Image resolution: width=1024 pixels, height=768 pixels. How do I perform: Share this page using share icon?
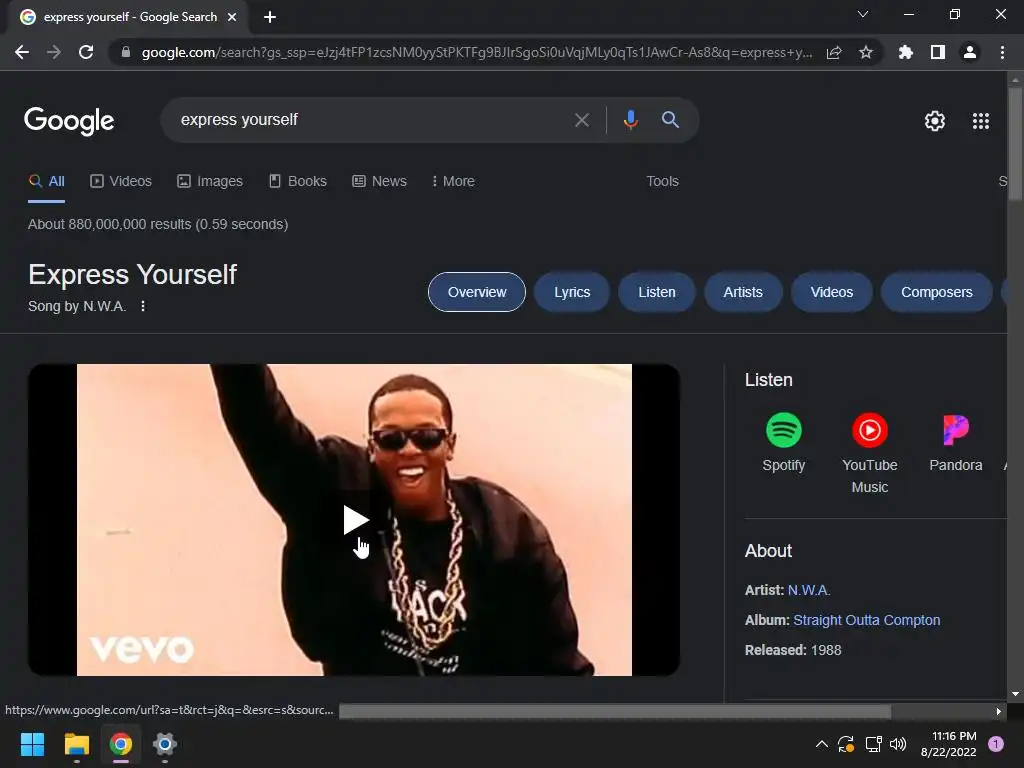tap(834, 52)
